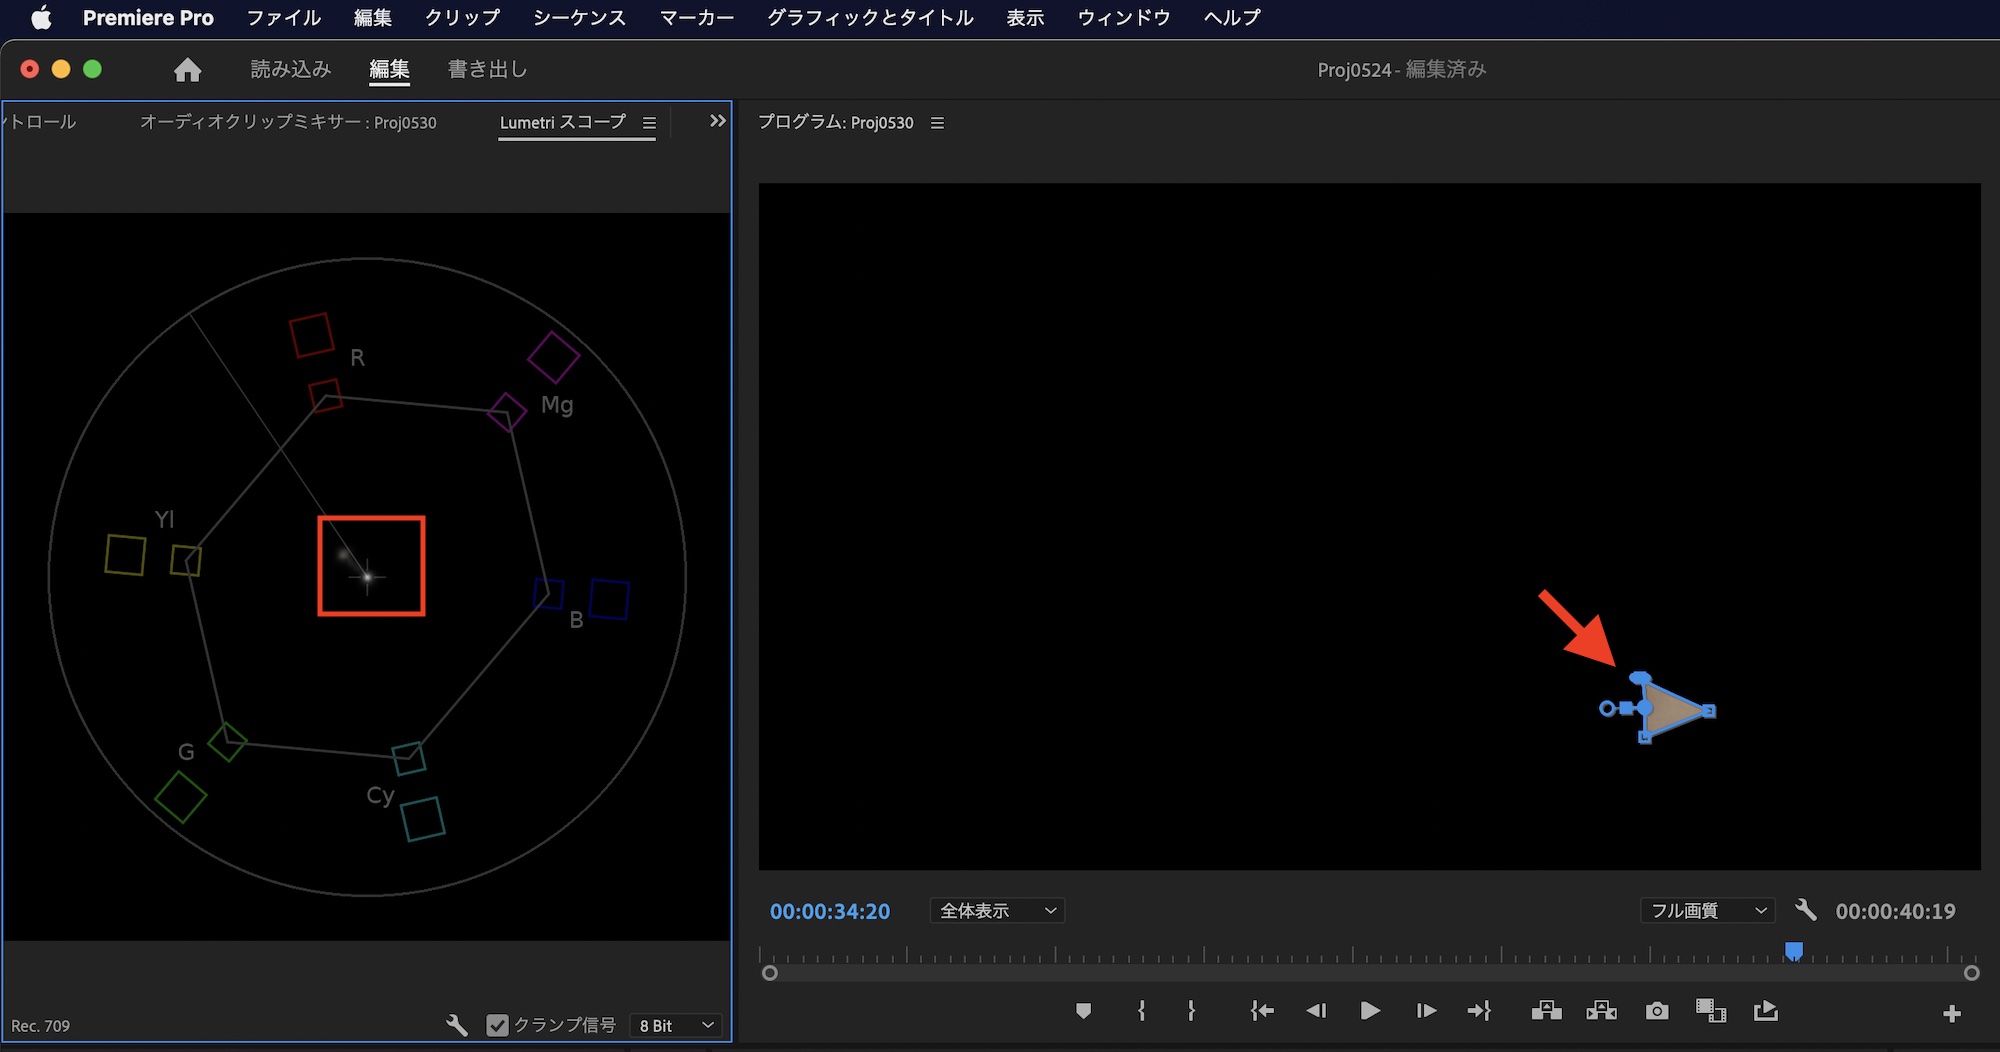Viewport: 2000px width, 1052px height.
Task: Click the Mark In button
Action: click(x=1141, y=1011)
